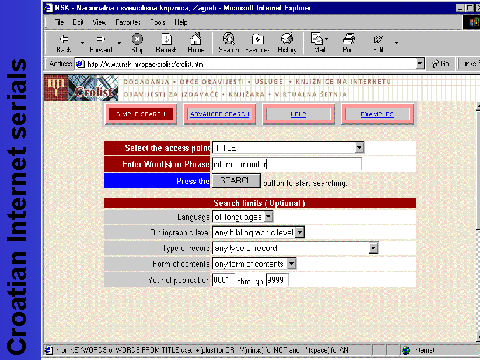The image size is (480, 360).
Task: Open the History toolbar icon
Action: coord(287,43)
